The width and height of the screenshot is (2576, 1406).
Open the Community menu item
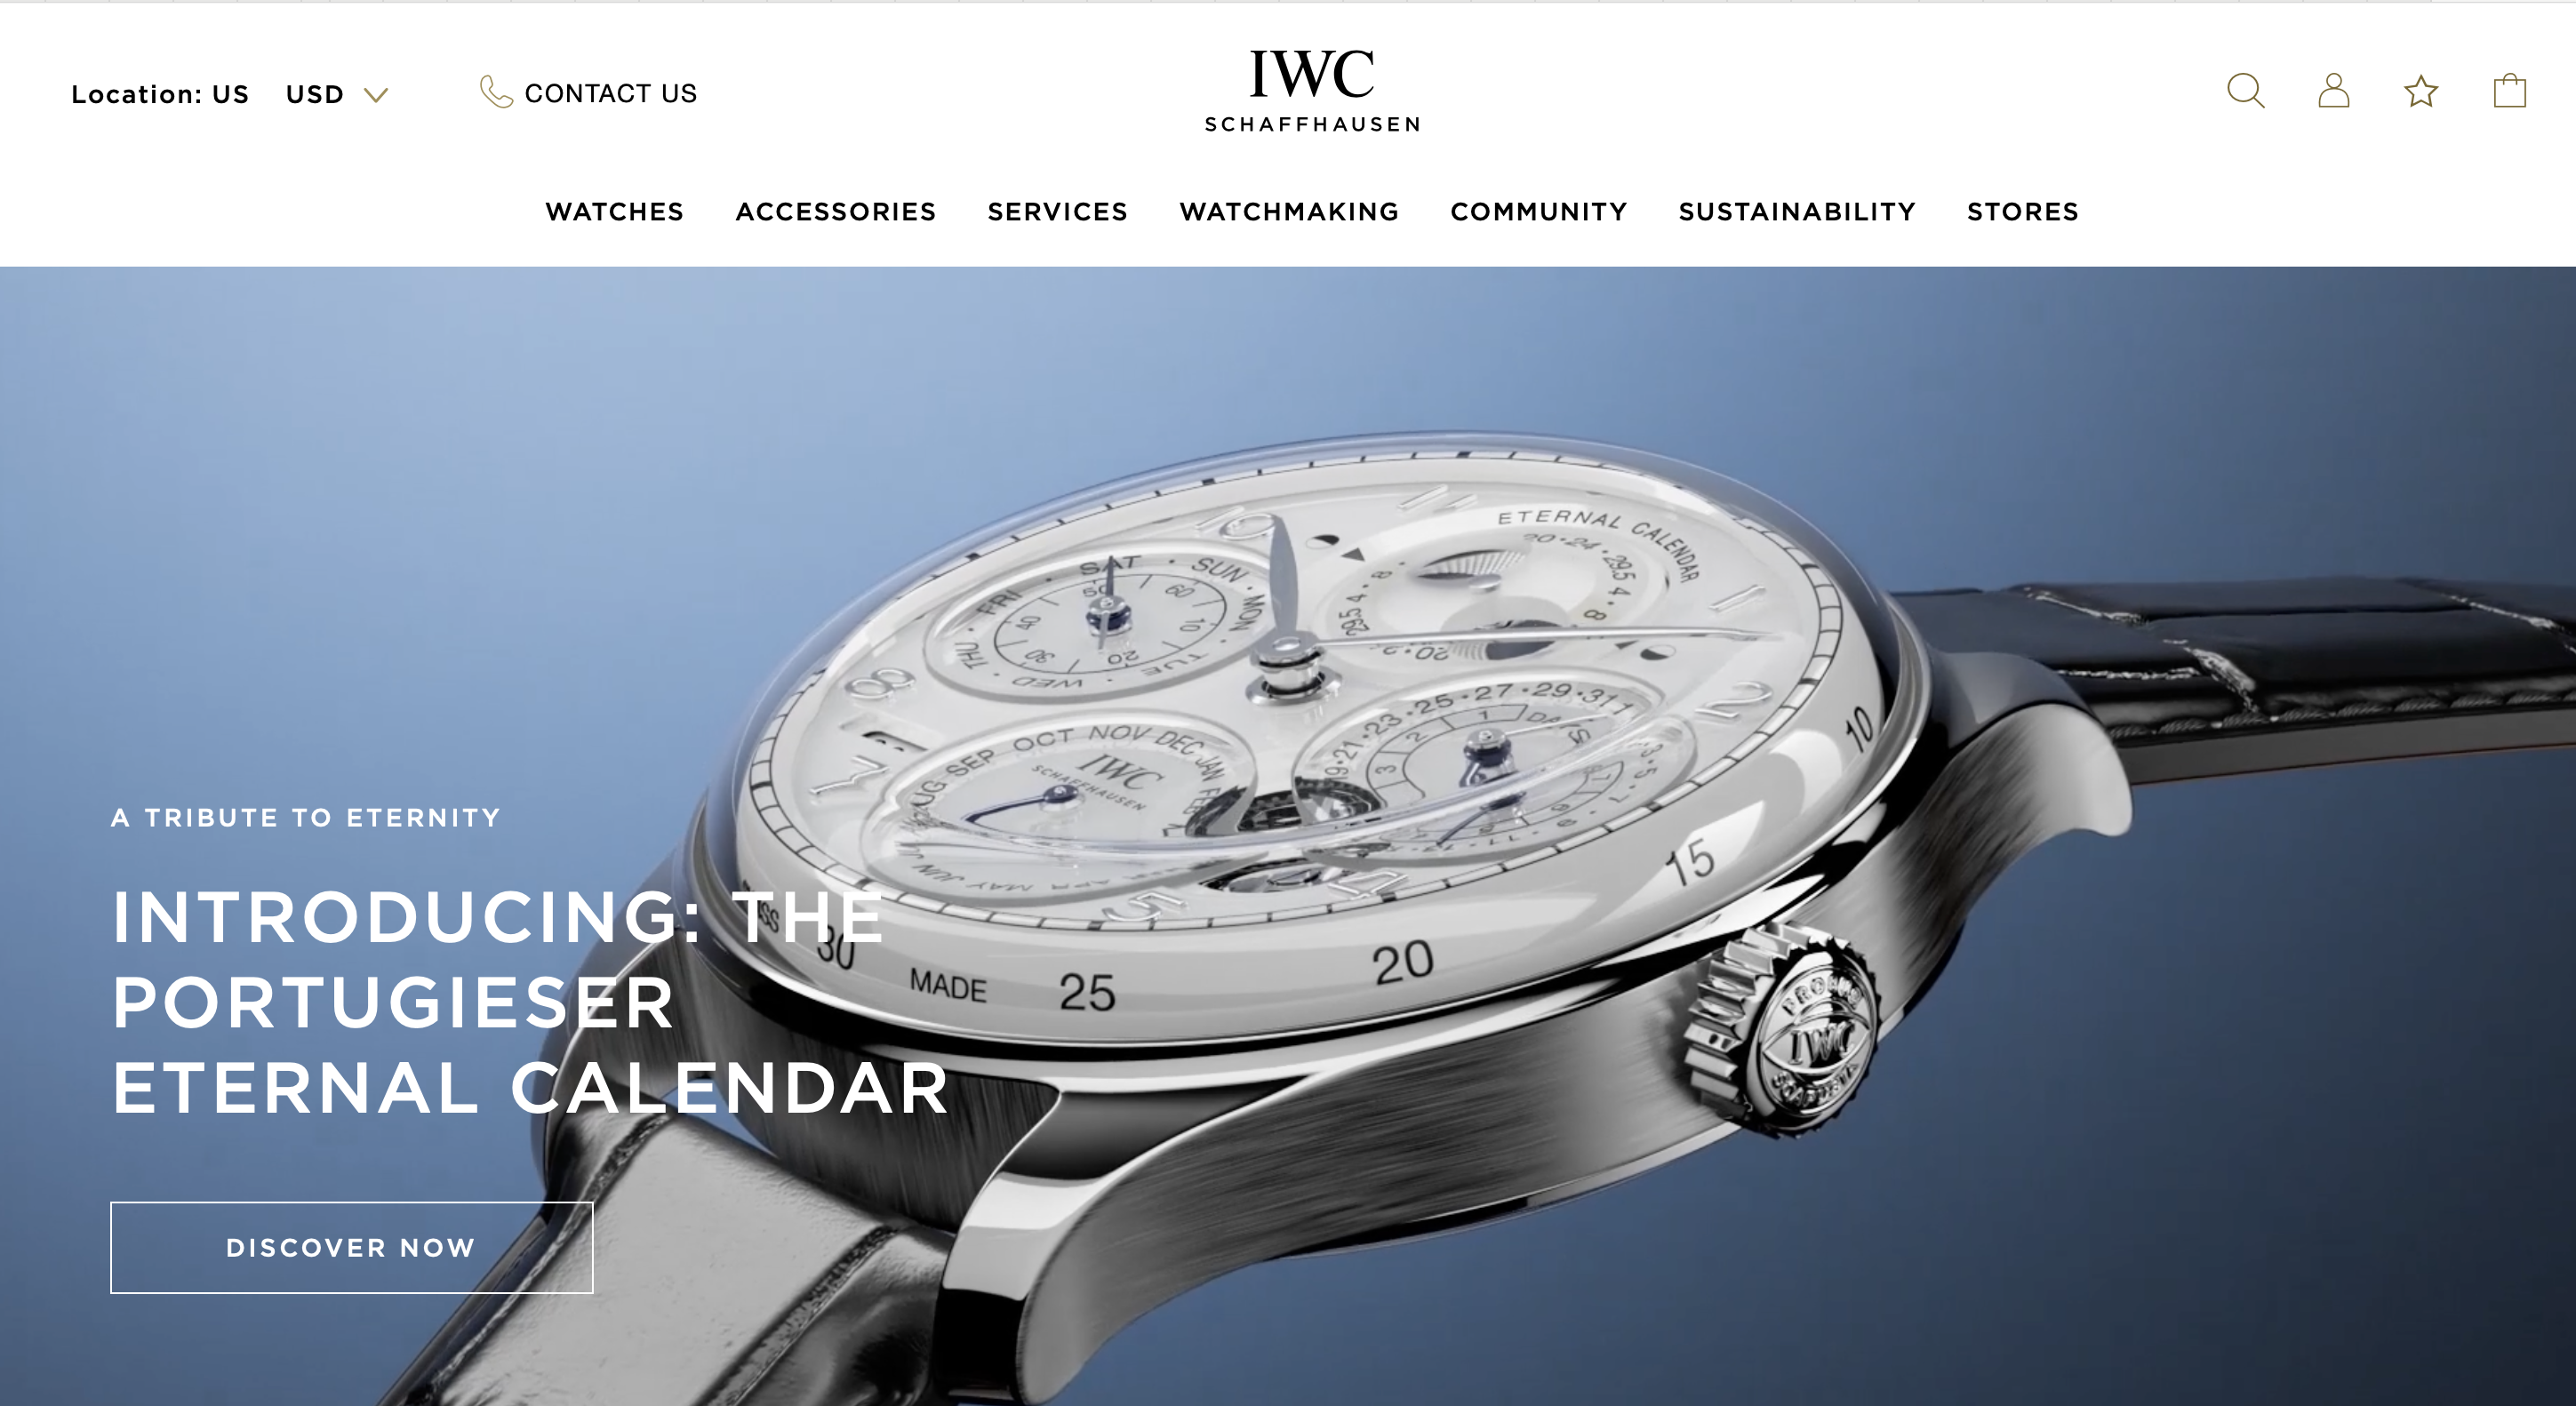(1539, 211)
